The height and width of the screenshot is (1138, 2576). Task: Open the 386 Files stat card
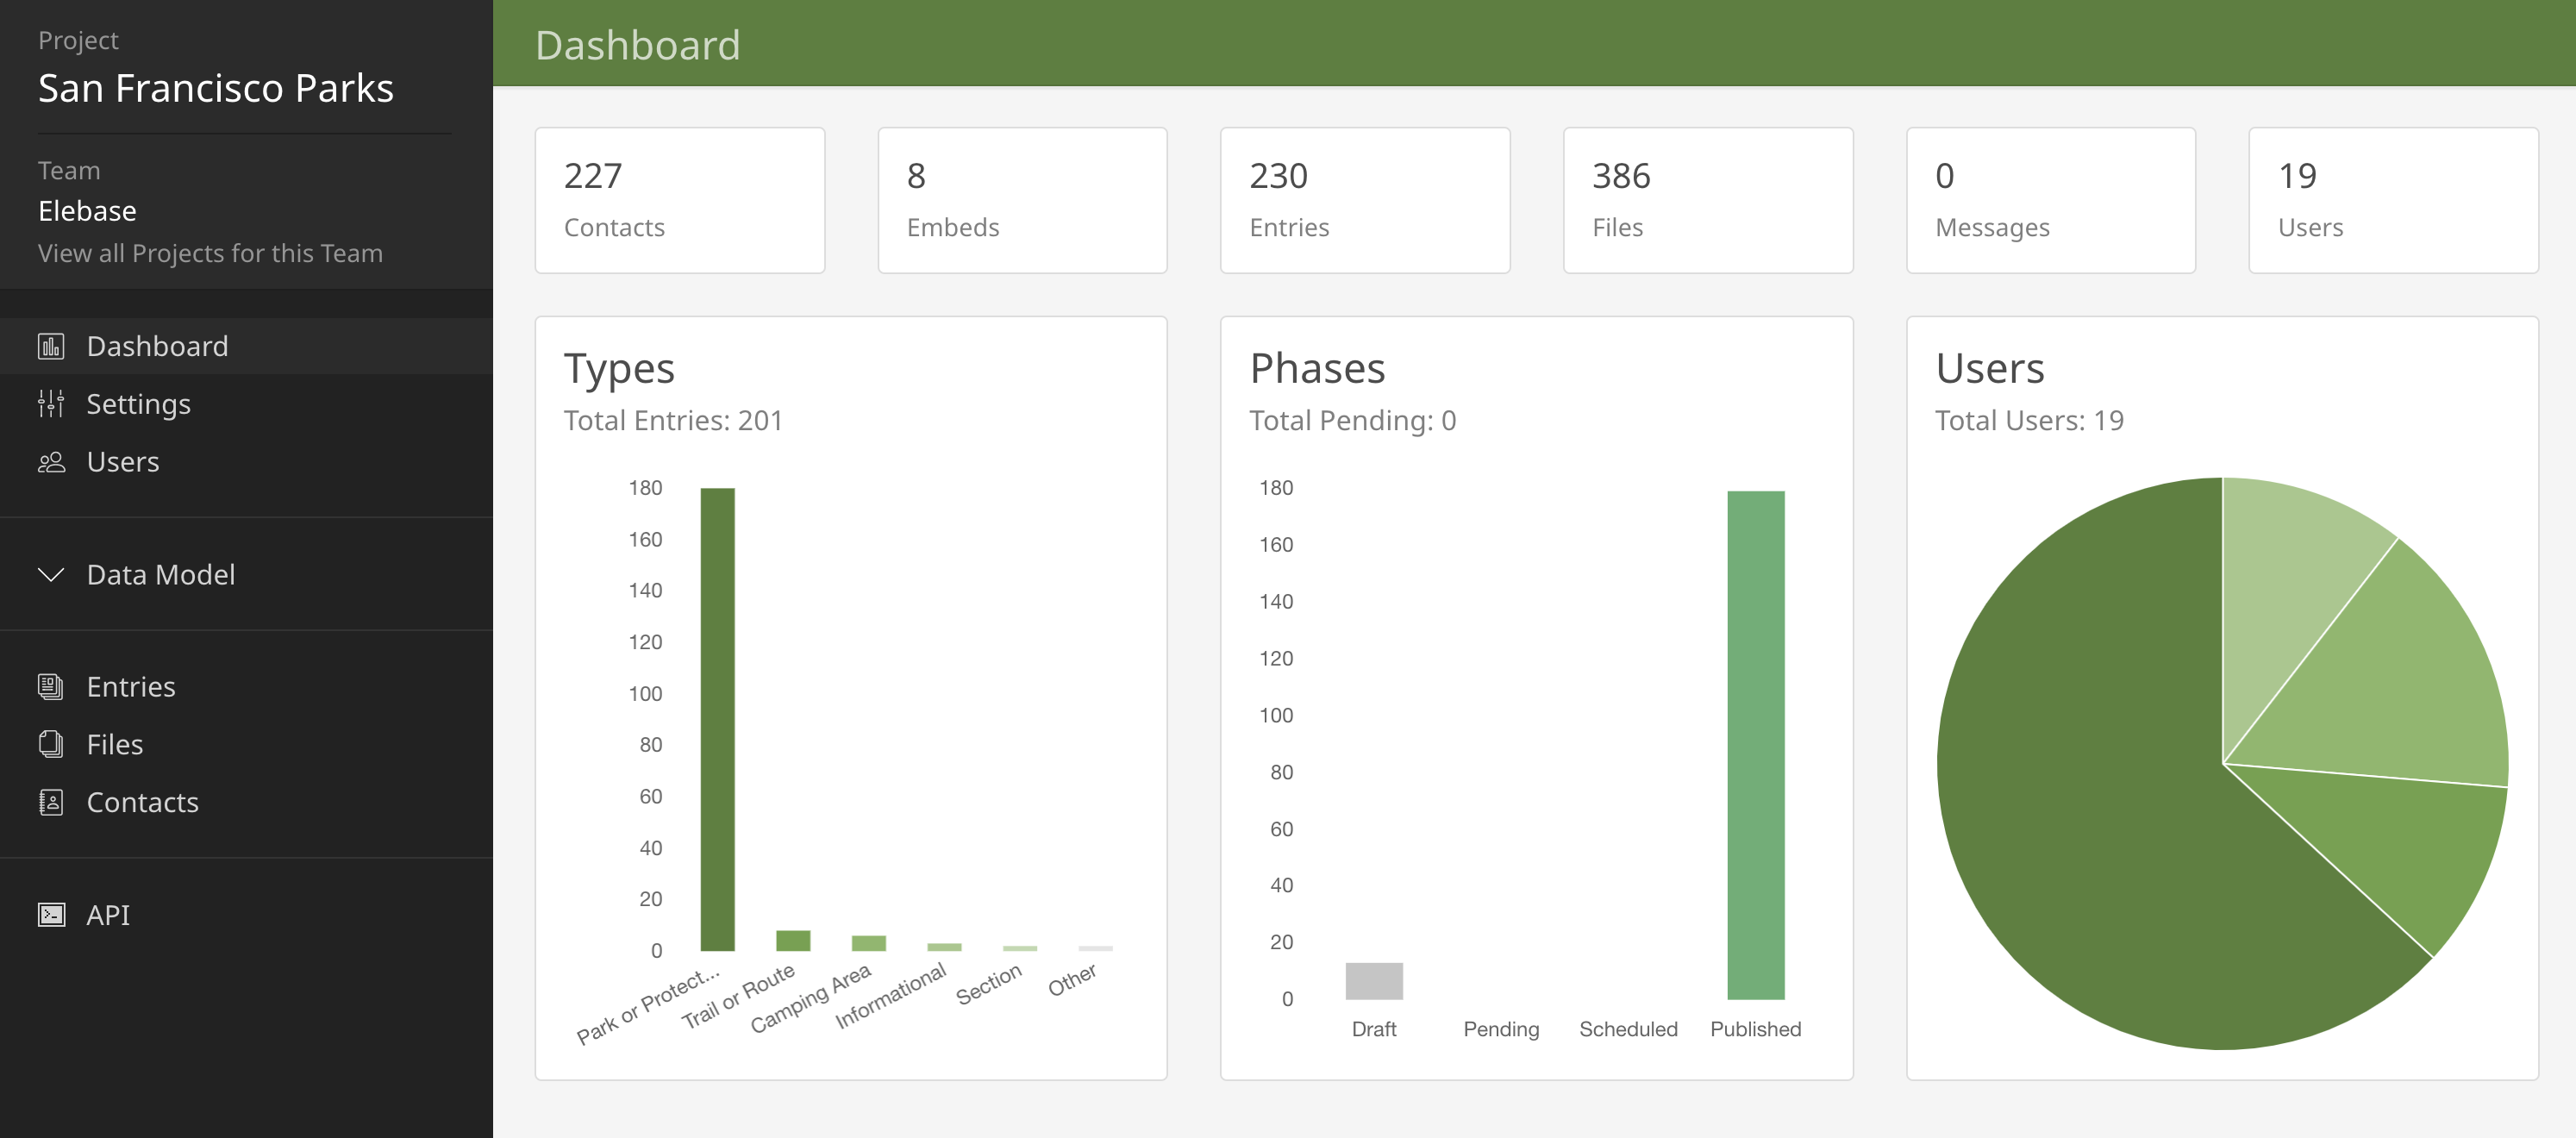[1708, 200]
